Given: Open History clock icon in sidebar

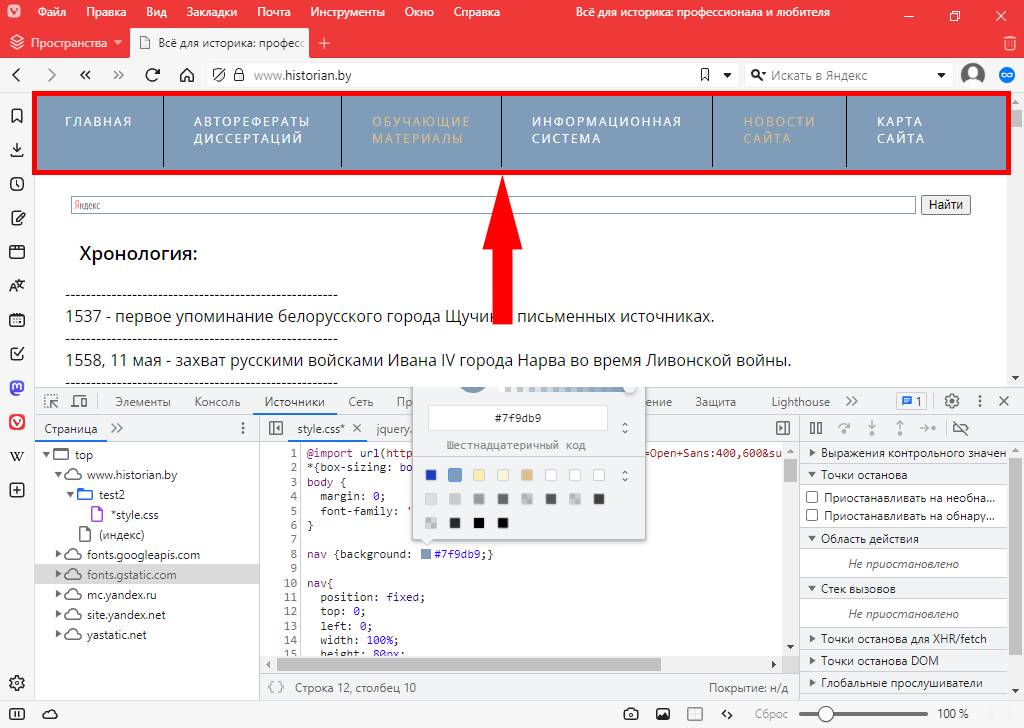Looking at the screenshot, I should [17, 184].
